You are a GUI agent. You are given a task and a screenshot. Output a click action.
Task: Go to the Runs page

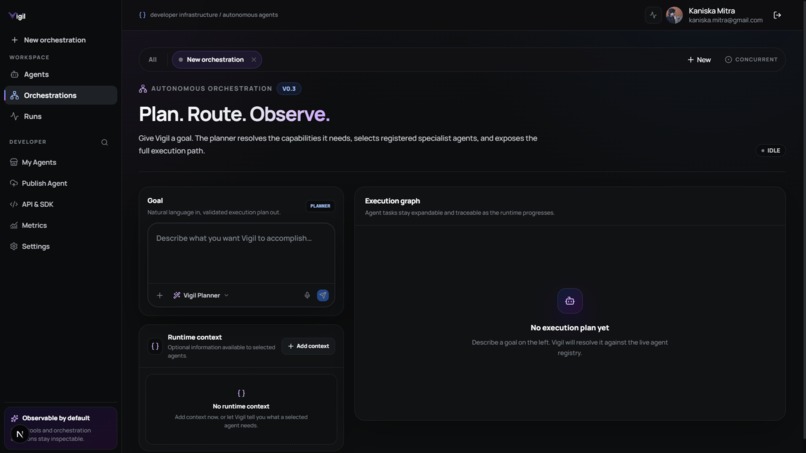61,116
